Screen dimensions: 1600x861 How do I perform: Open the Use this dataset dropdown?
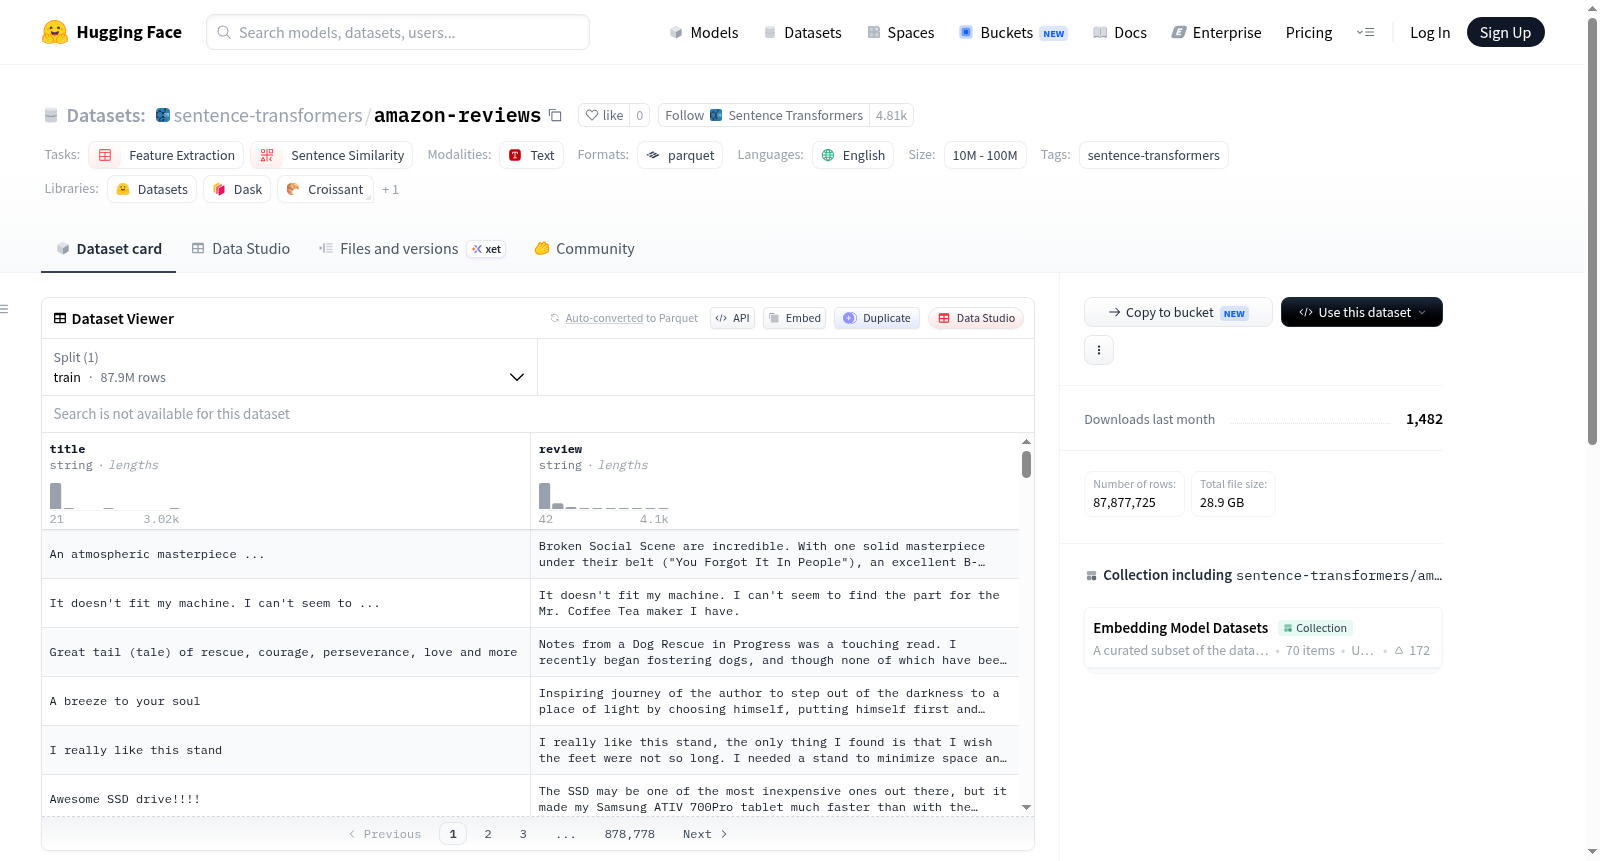pos(1361,312)
